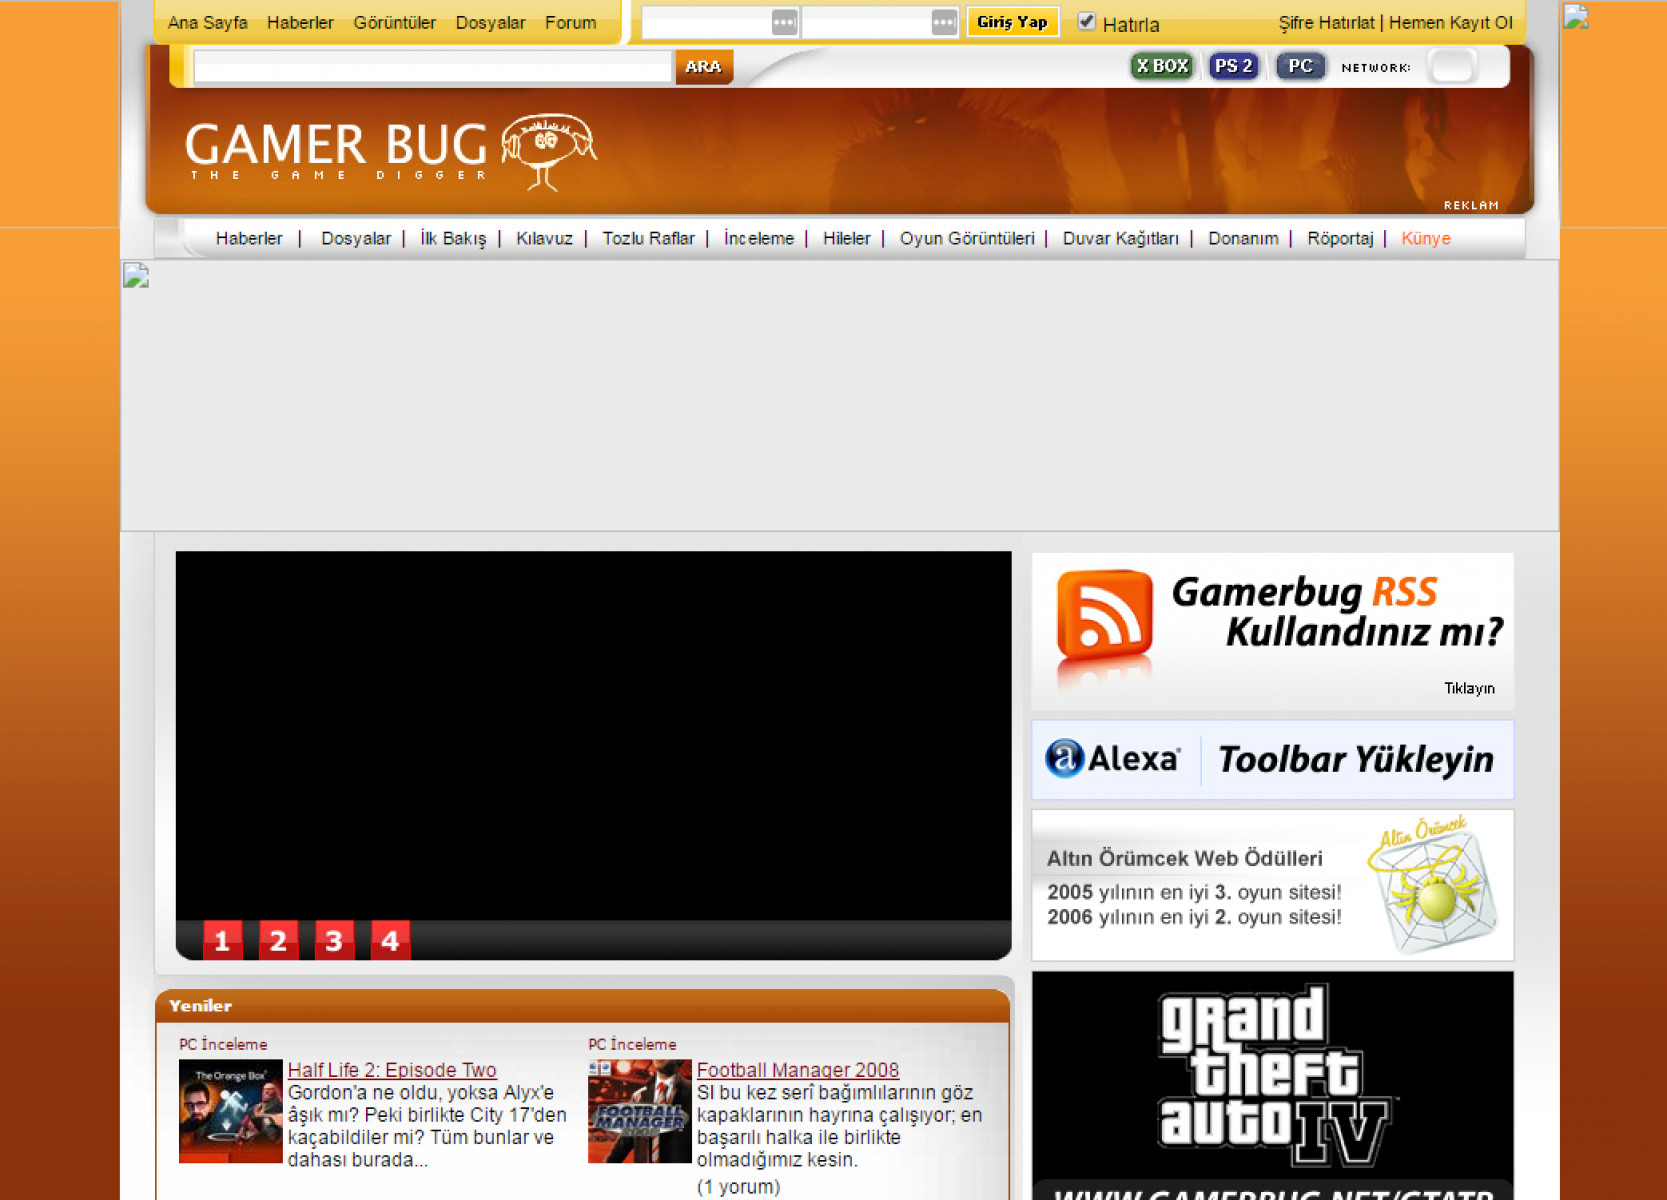Go to Tozlu Raflar section

[x=648, y=238]
